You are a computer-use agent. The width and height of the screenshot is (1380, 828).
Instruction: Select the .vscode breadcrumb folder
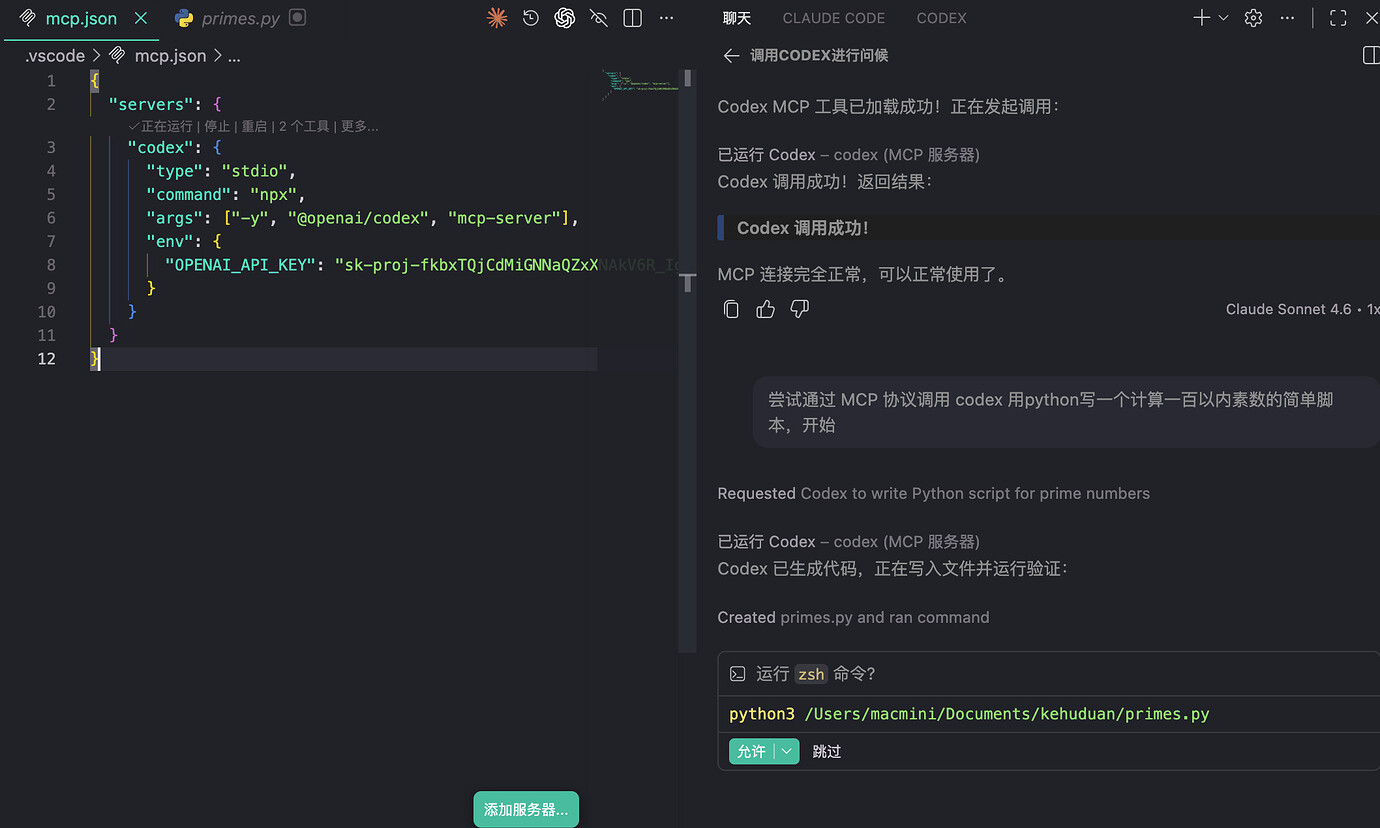coord(55,56)
